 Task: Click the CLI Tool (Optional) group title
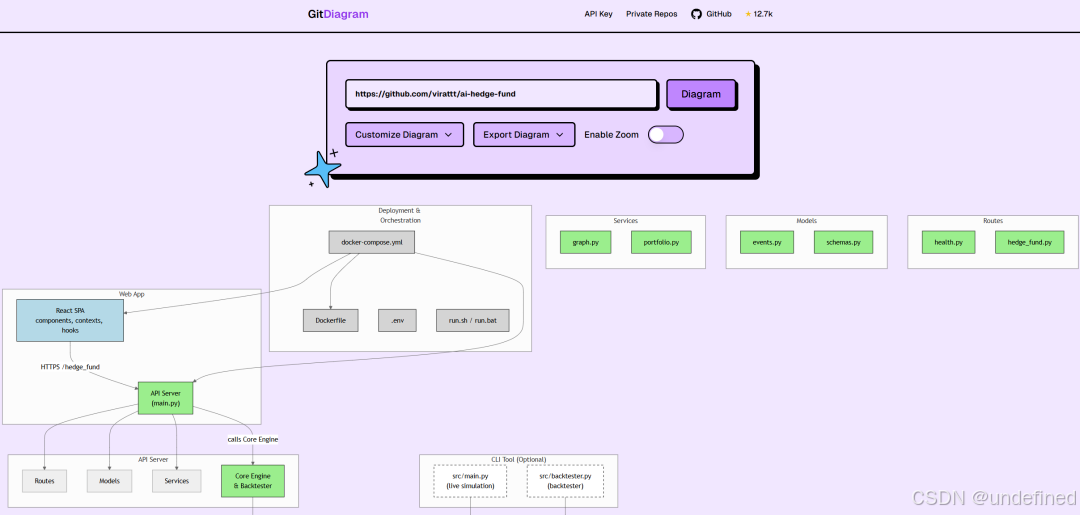(519, 459)
